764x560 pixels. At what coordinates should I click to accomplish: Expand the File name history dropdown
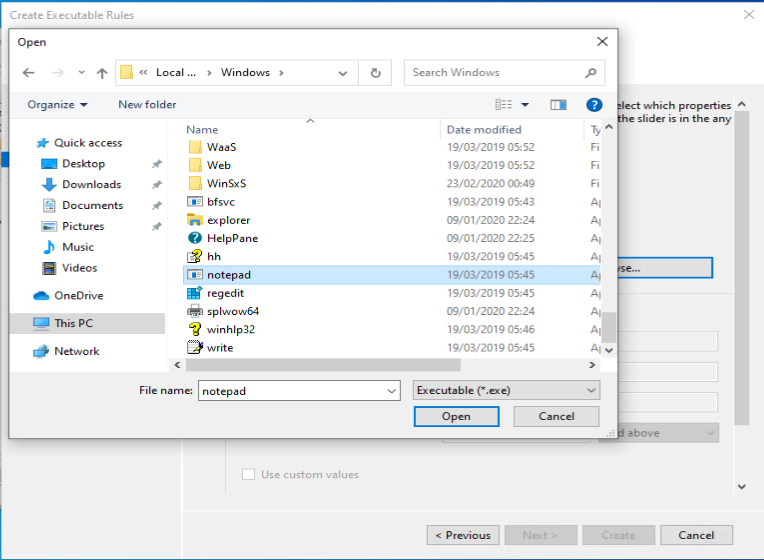(391, 391)
